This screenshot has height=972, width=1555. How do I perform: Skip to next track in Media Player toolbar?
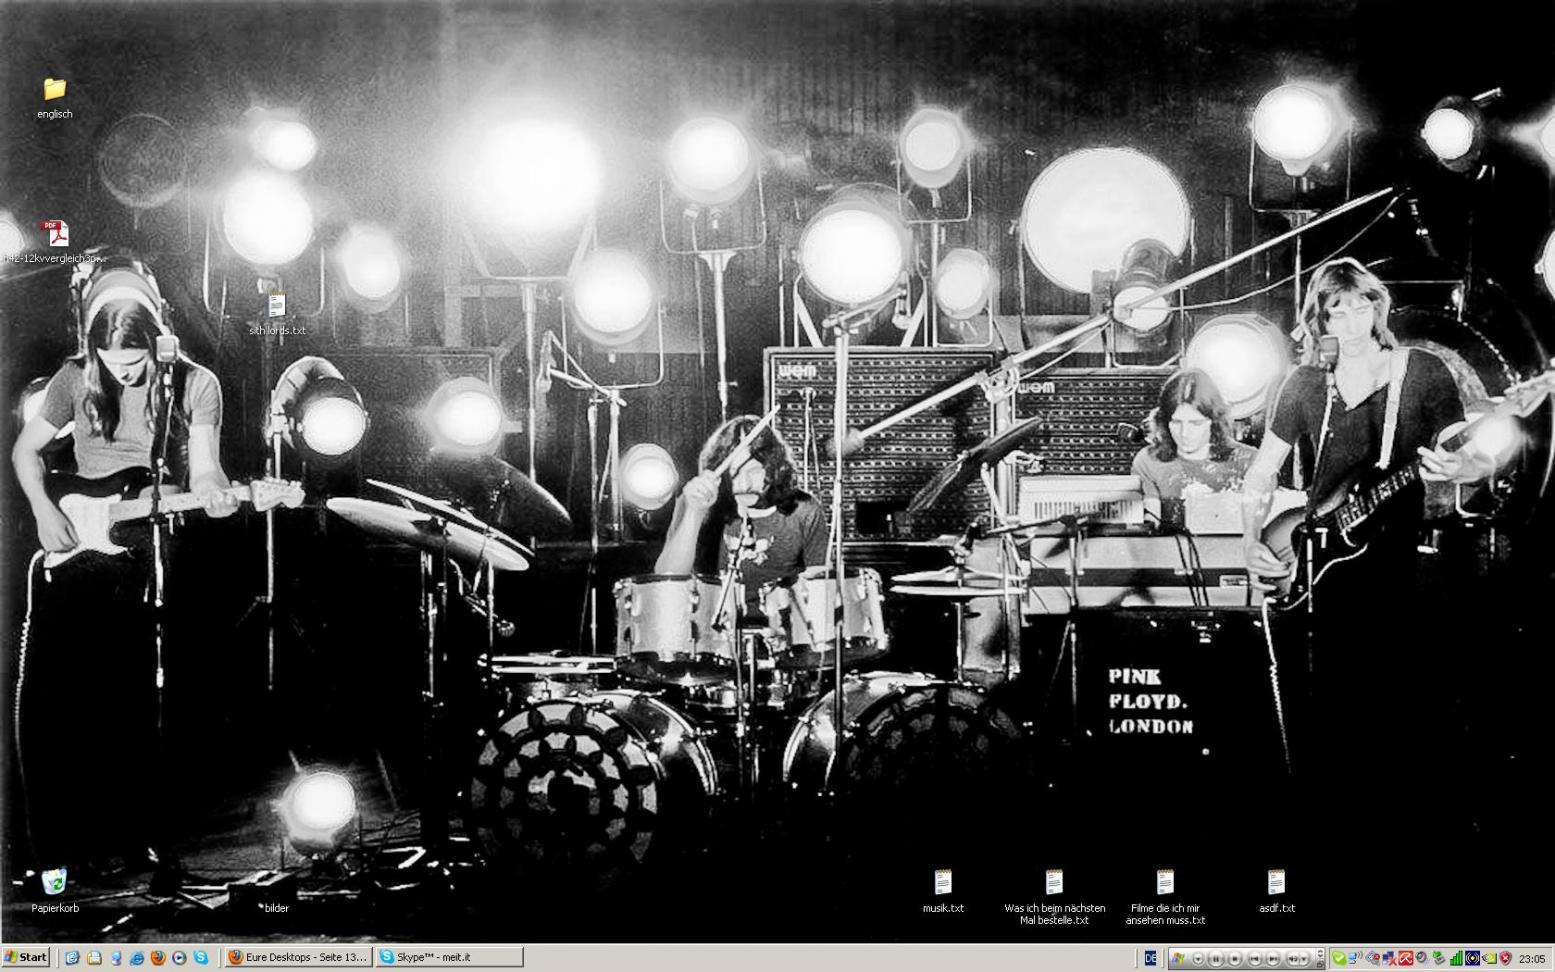[1273, 958]
